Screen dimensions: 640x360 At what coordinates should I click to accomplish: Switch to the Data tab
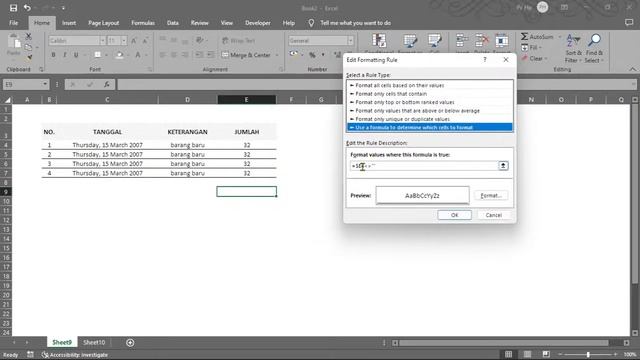point(173,23)
